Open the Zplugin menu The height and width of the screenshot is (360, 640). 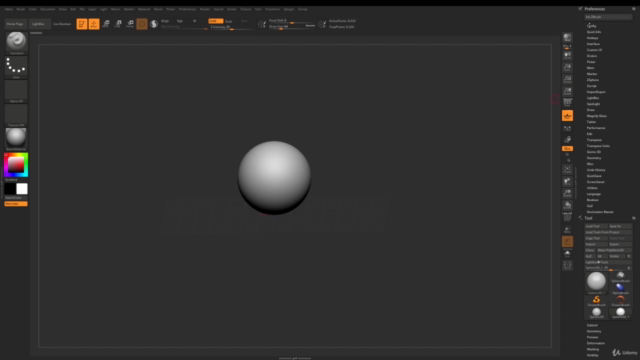click(x=289, y=9)
